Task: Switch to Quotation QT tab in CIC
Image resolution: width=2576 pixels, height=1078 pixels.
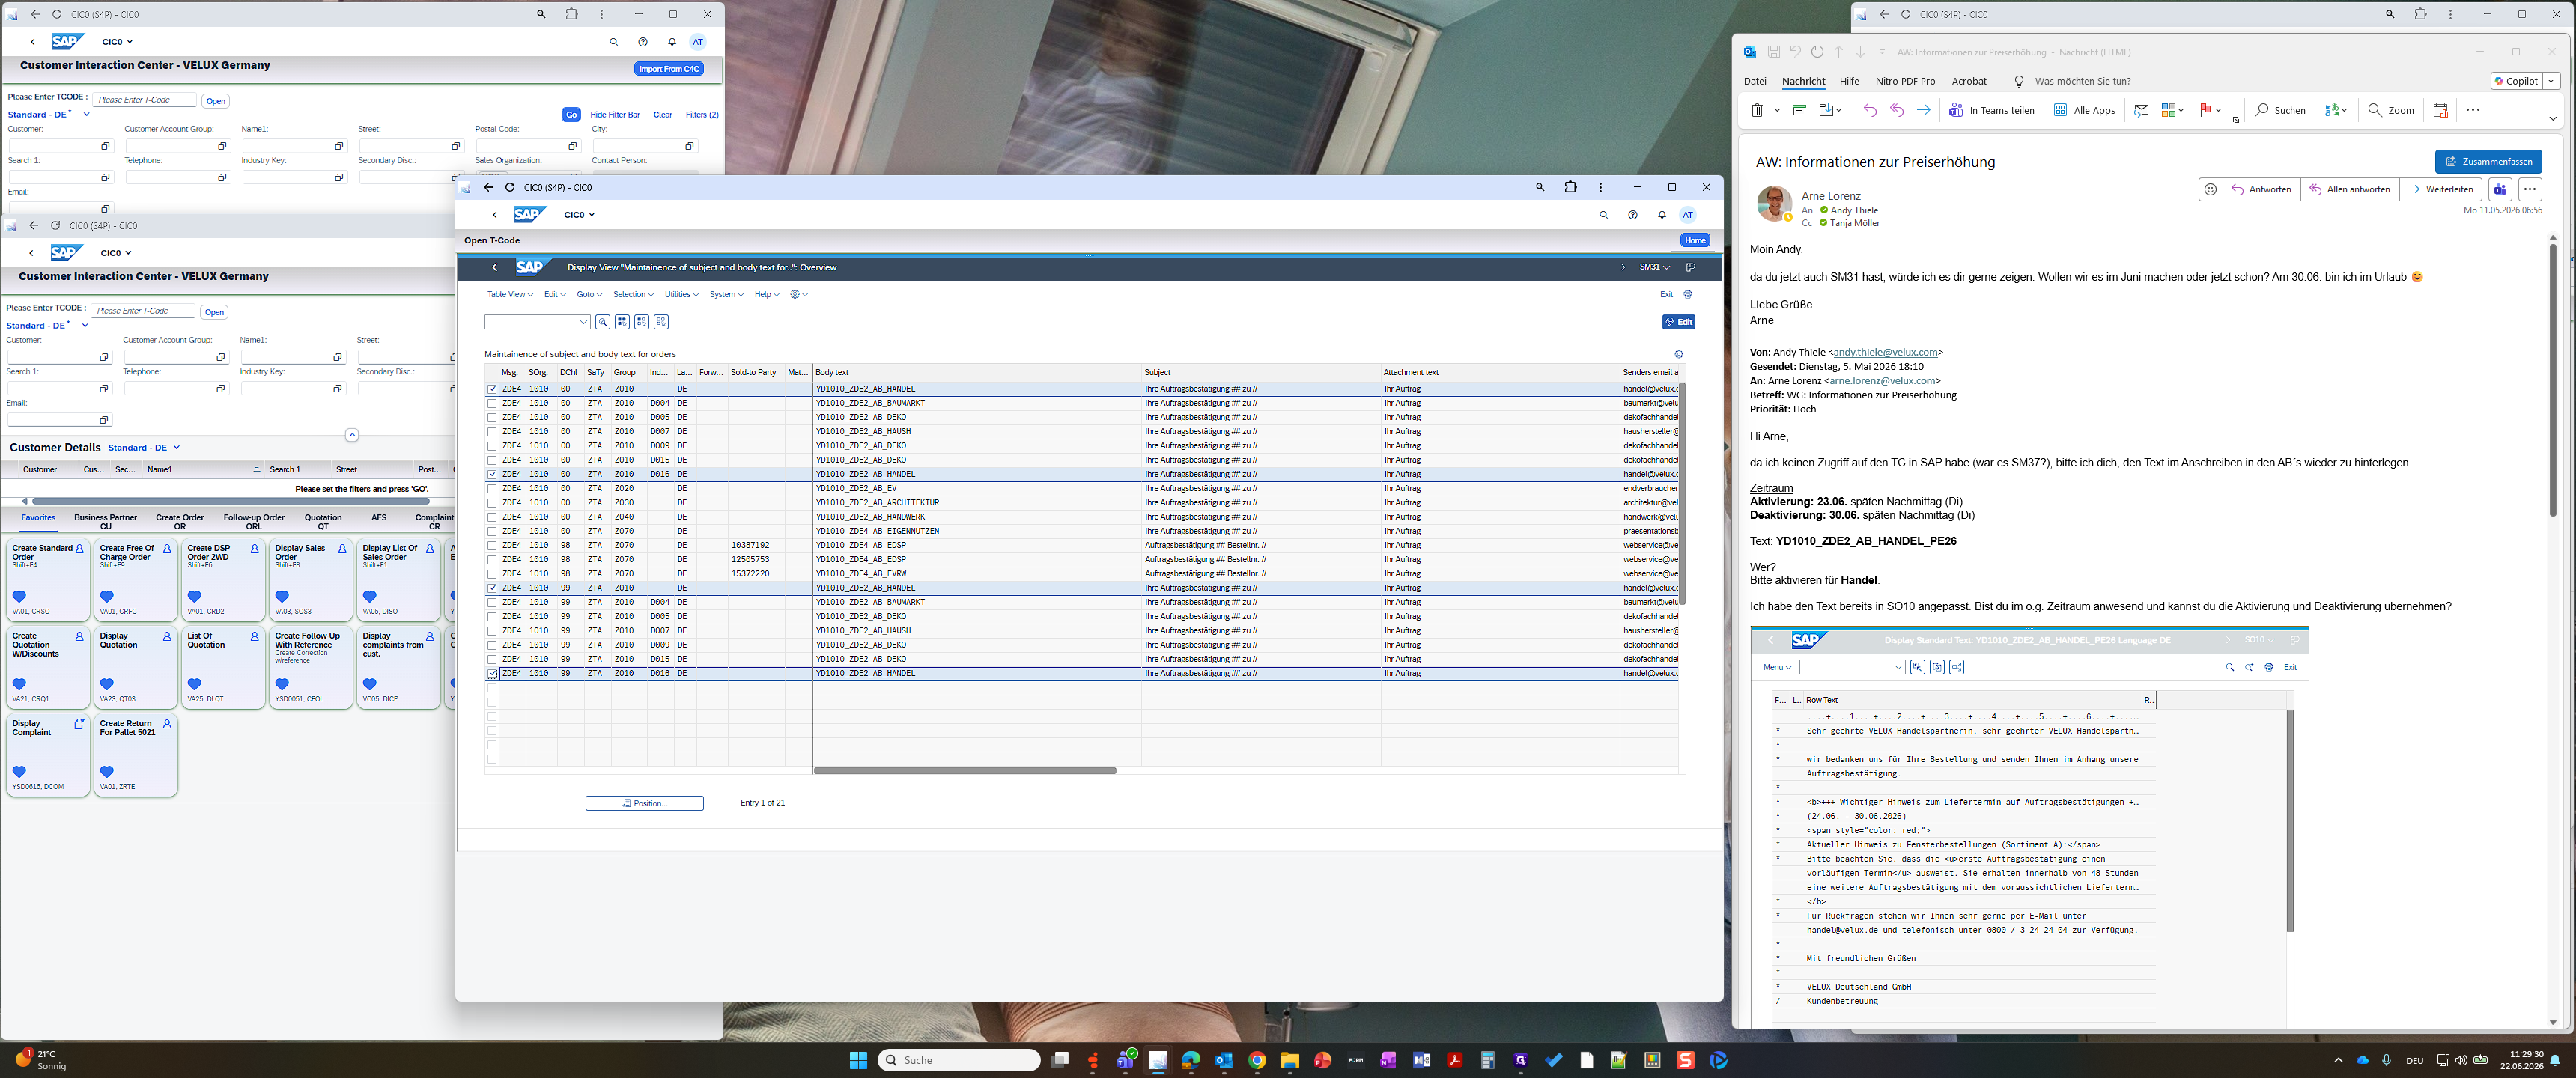Action: tap(323, 522)
